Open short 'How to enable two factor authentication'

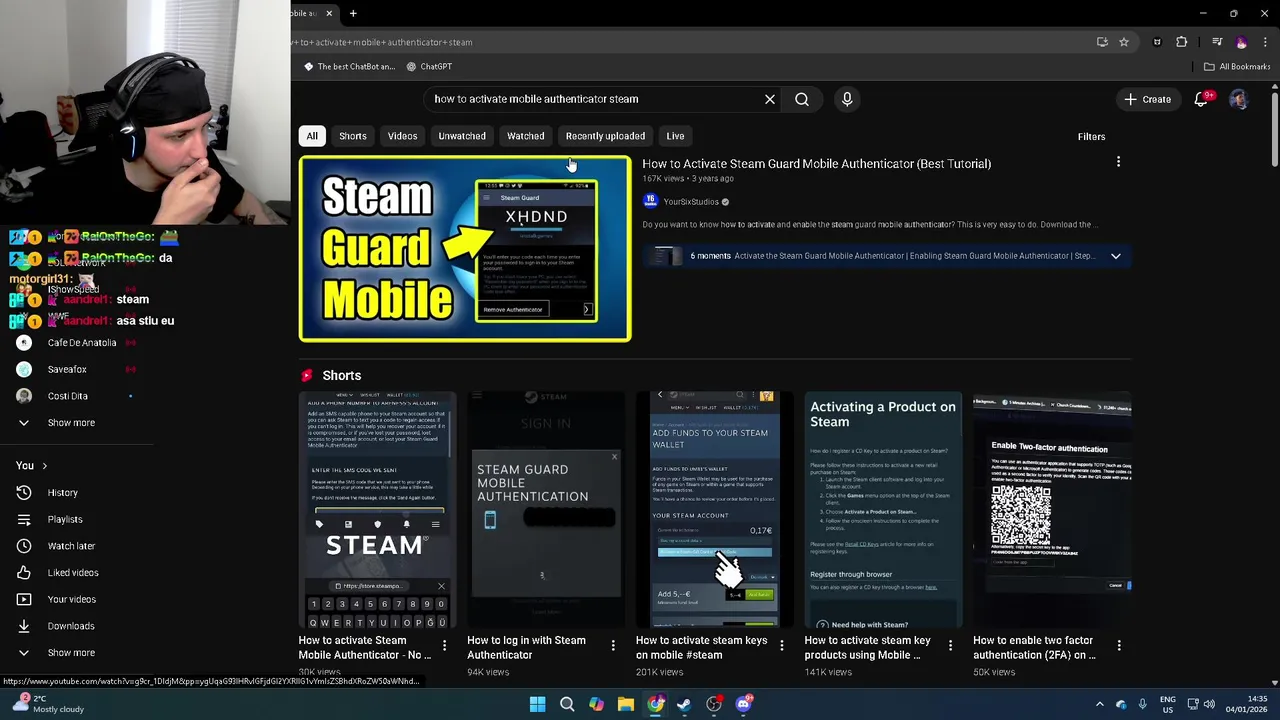click(x=1052, y=510)
